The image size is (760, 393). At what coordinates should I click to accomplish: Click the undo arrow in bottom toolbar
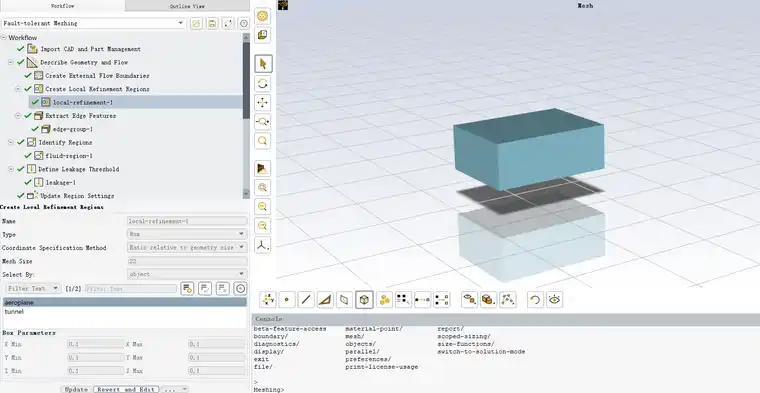tap(535, 300)
